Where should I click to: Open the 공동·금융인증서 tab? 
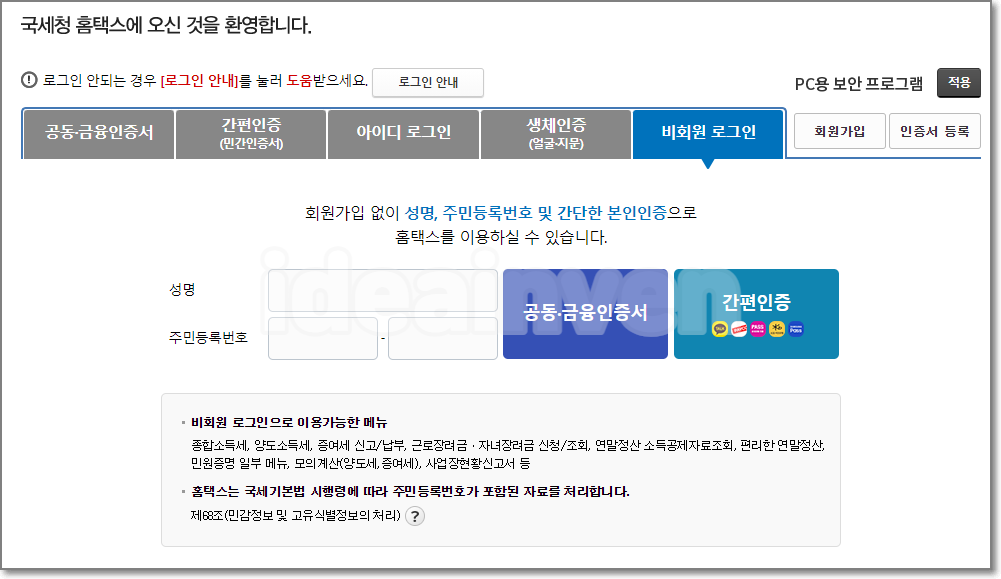[97, 132]
